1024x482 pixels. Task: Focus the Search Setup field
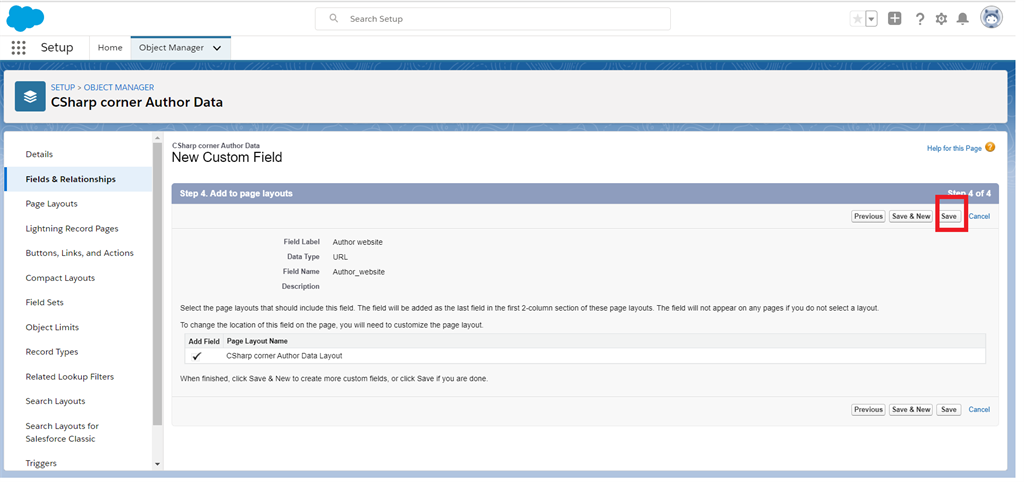492,19
